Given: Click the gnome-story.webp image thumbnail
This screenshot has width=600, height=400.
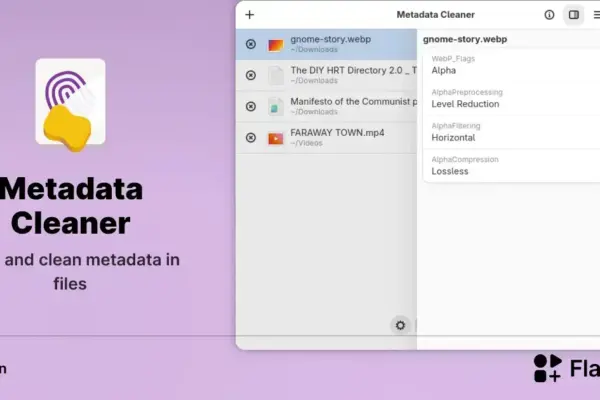Looking at the screenshot, I should point(276,45).
